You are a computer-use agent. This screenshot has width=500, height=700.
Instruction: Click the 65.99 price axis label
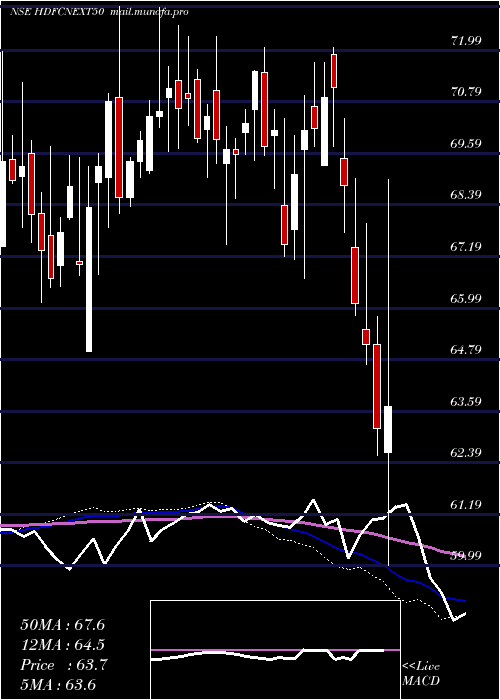pyautogui.click(x=467, y=298)
